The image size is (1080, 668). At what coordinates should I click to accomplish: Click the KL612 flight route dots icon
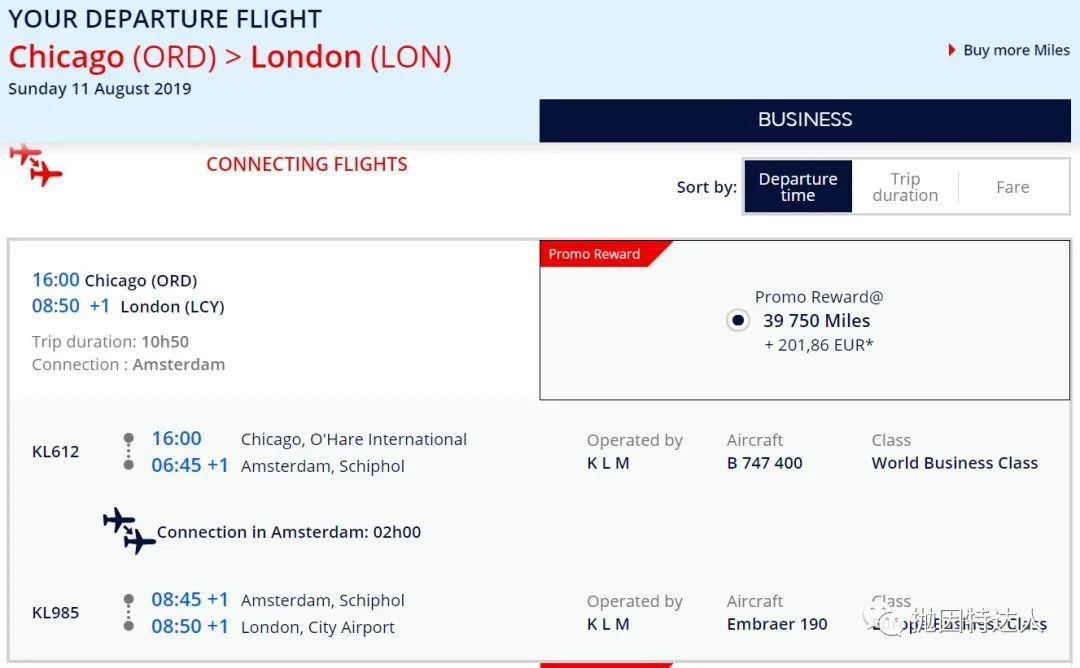128,451
